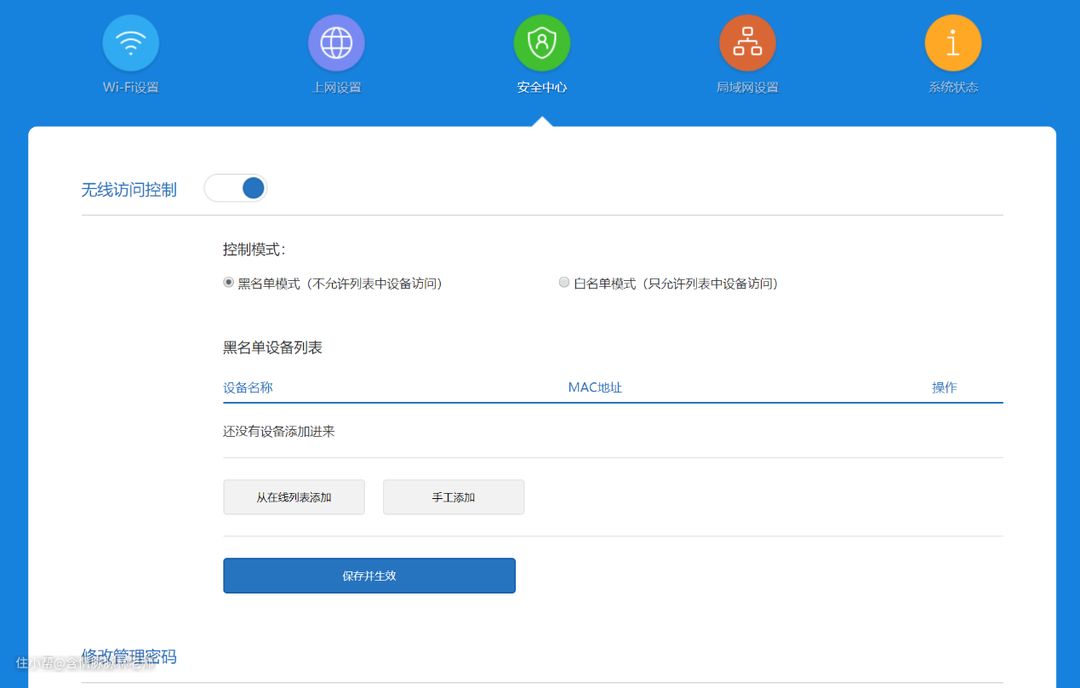
Task: Select the 黑名单模式 radio button
Action: click(x=229, y=283)
